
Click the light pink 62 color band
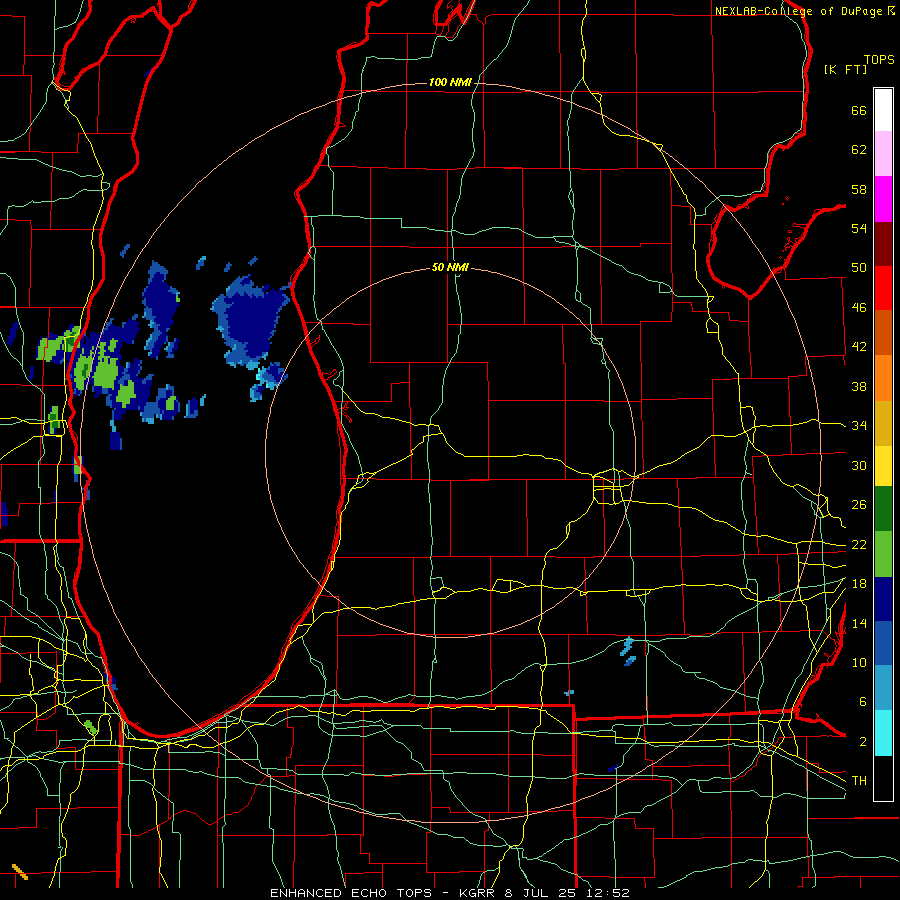(883, 154)
